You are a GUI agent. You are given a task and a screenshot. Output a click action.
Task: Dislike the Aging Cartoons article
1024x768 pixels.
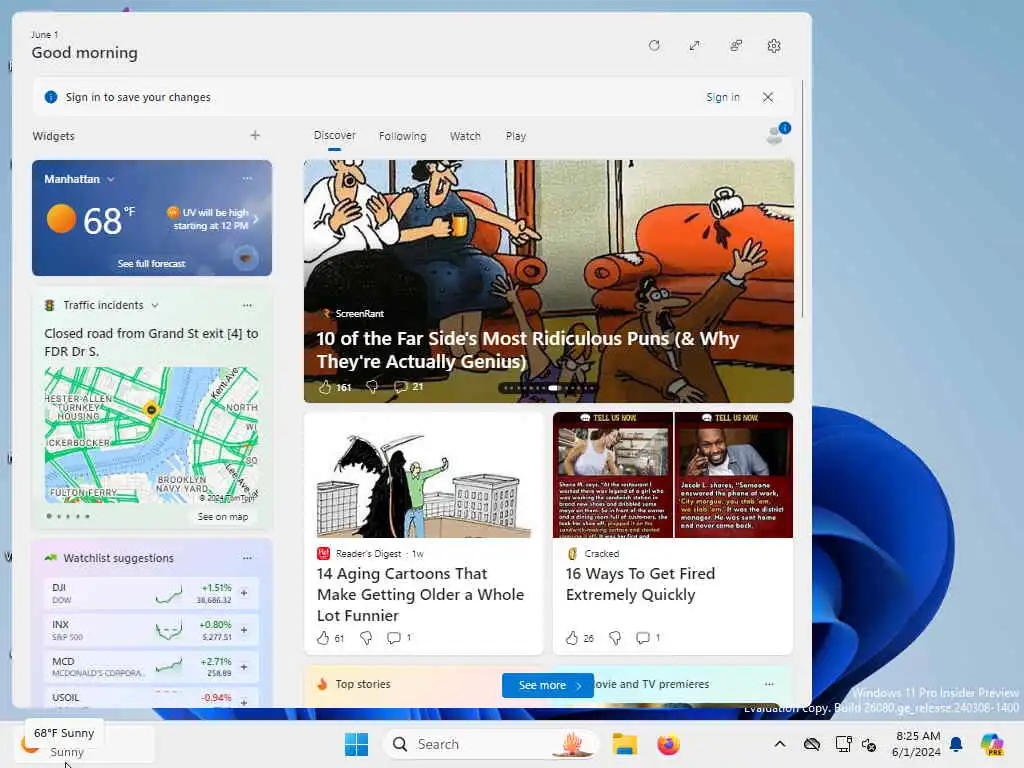click(x=366, y=638)
